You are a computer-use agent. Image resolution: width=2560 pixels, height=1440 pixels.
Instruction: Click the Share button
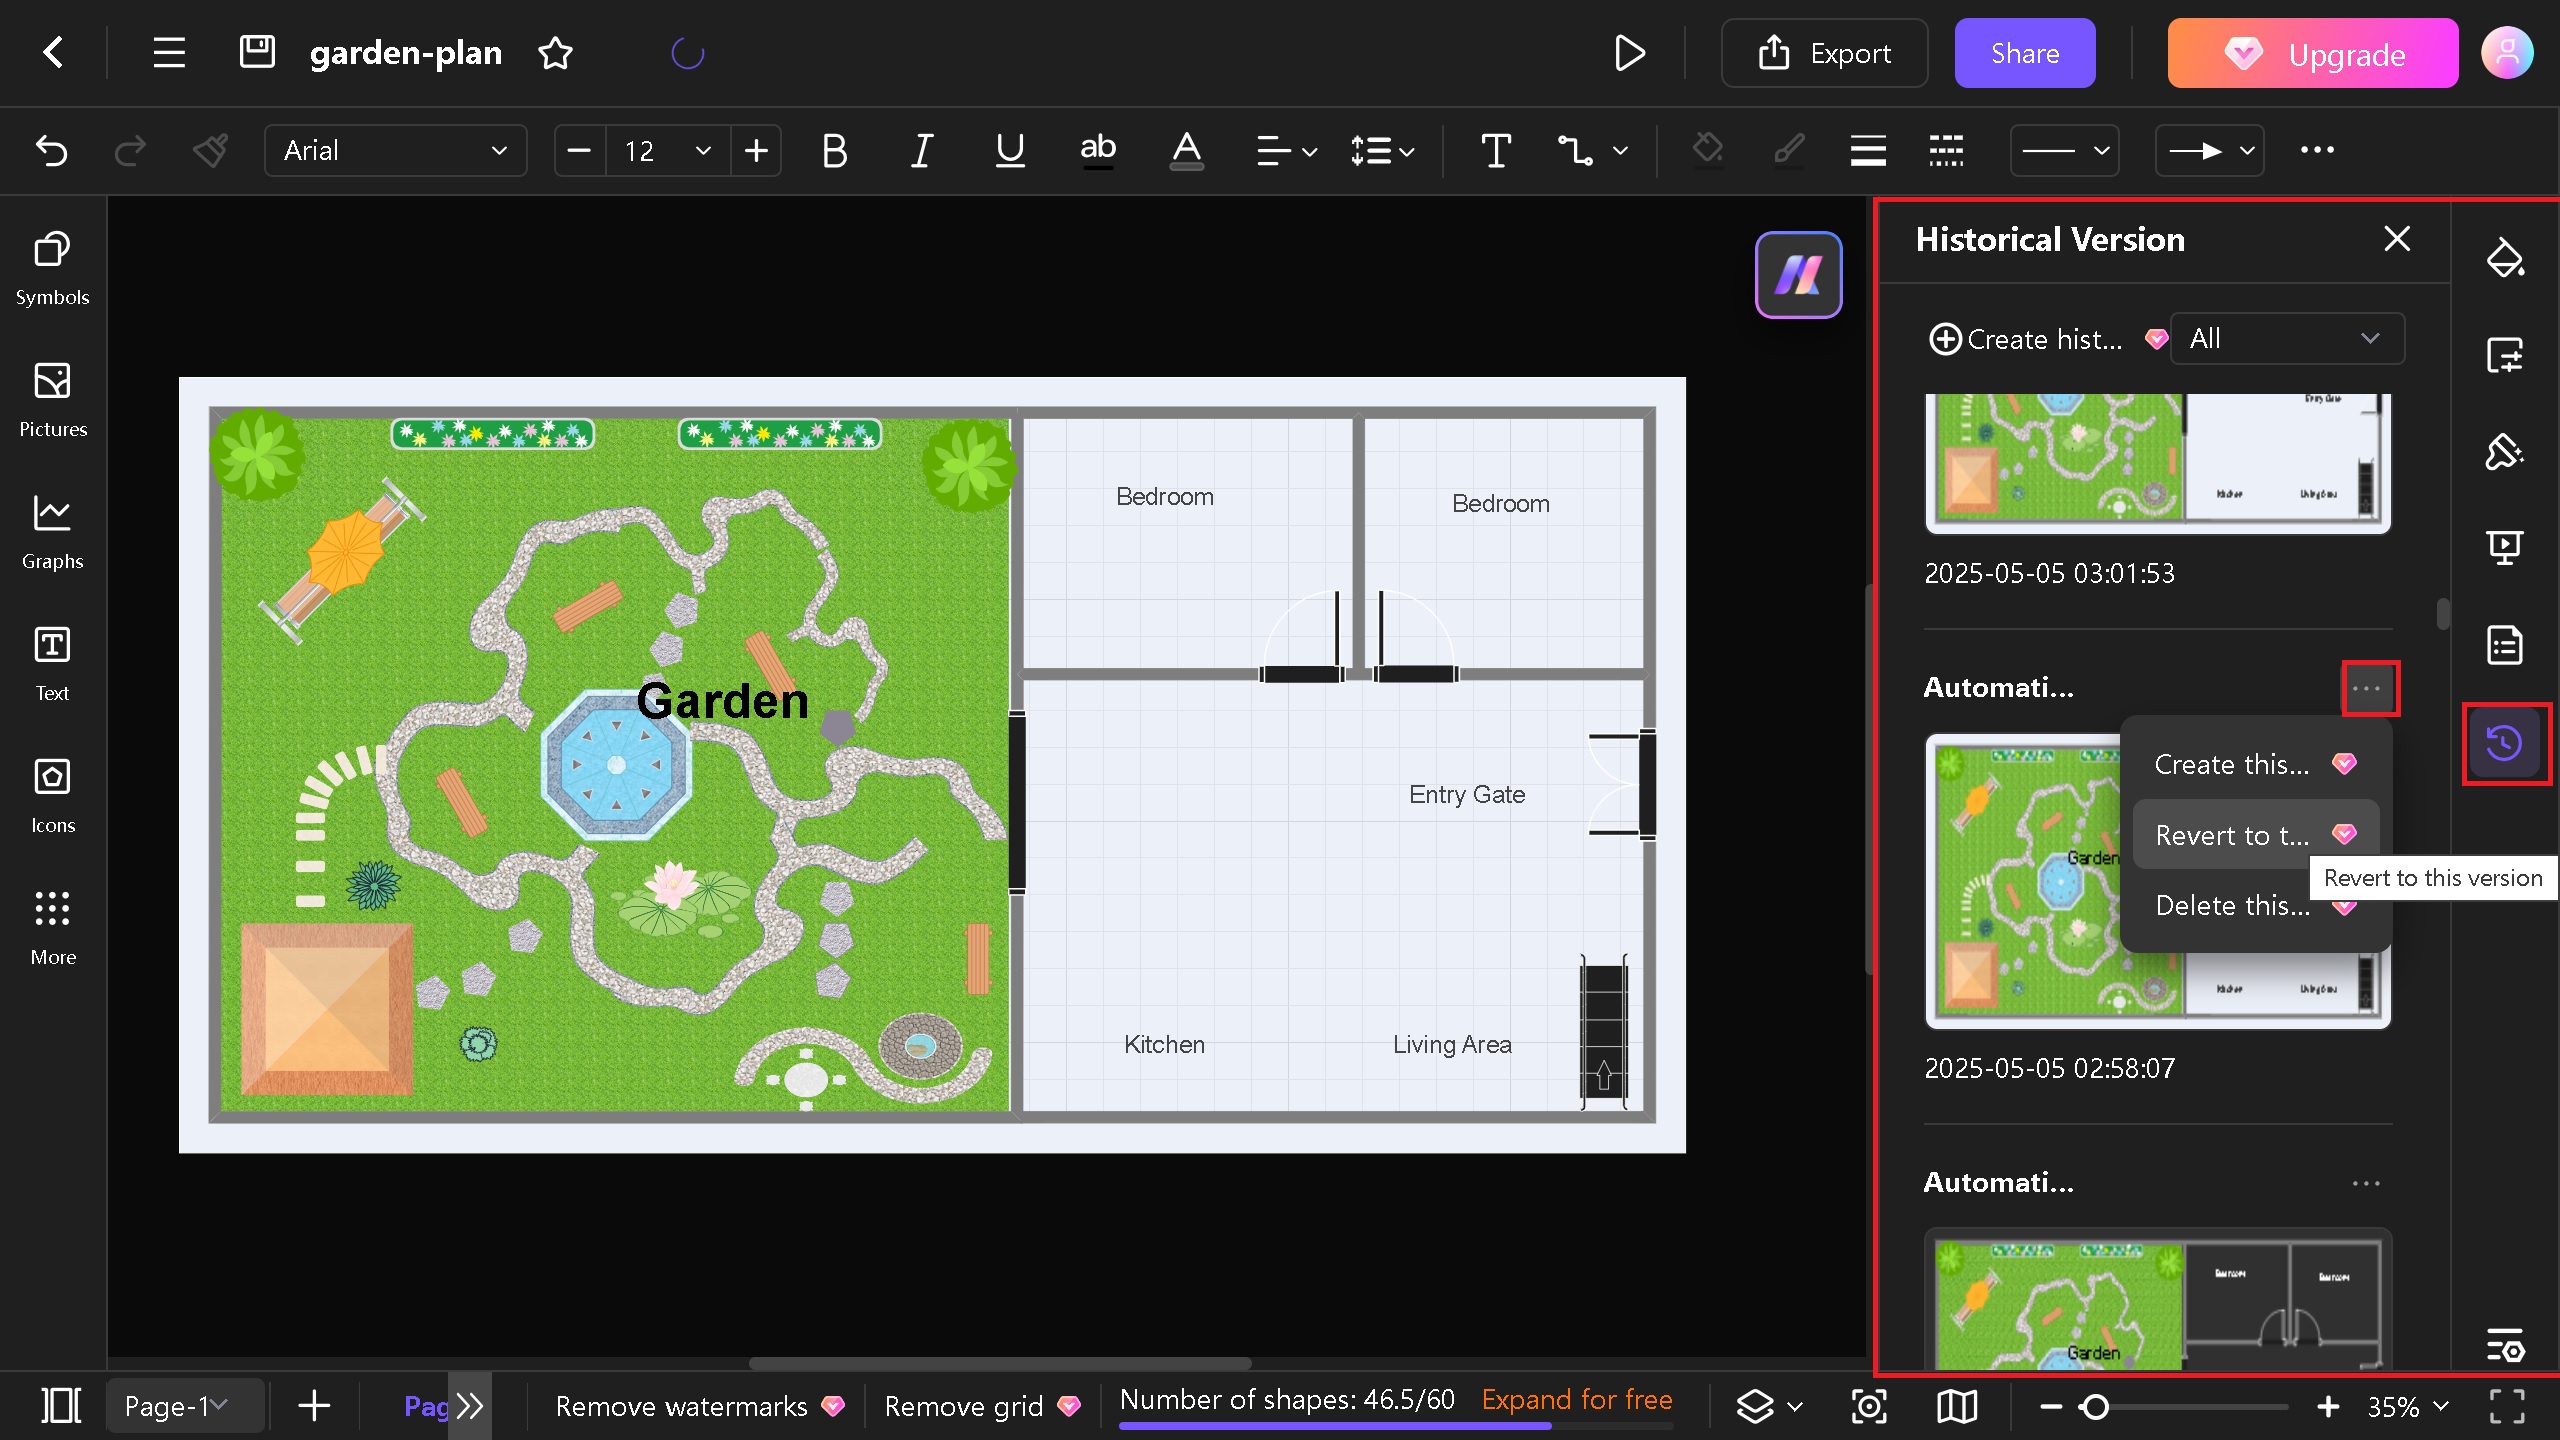pos(2025,53)
